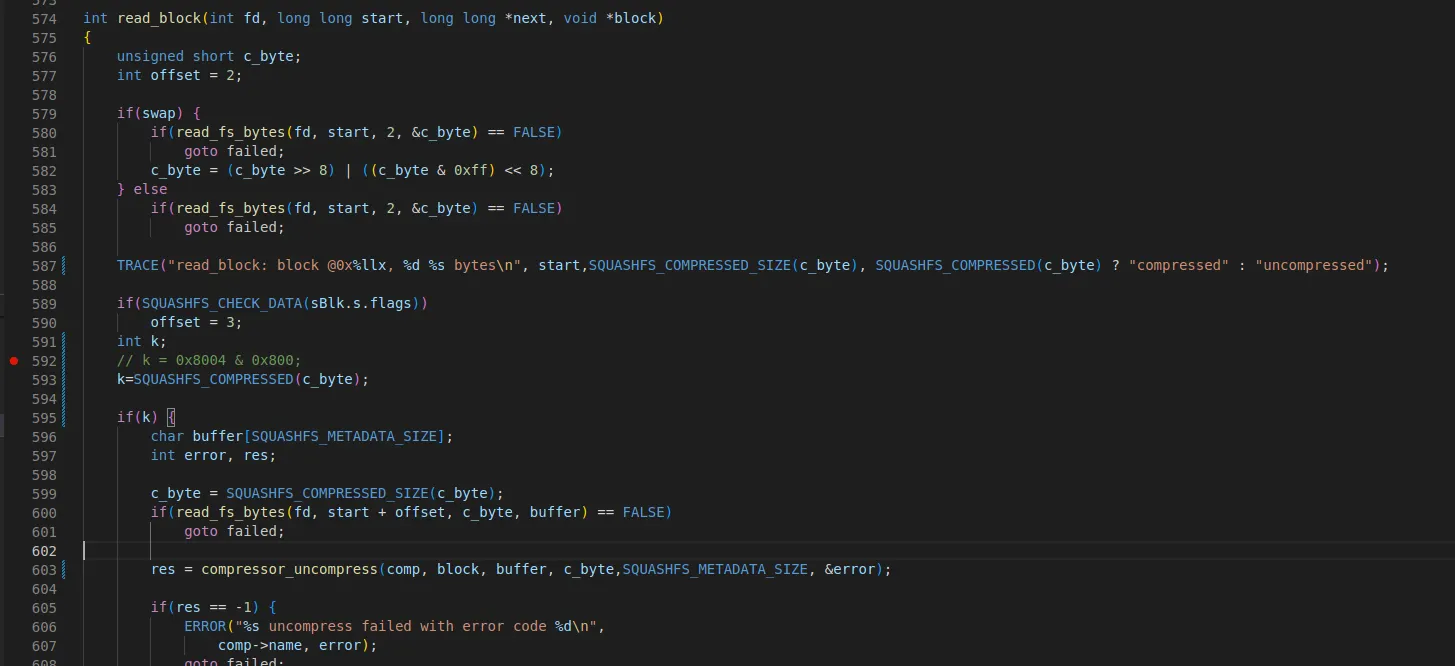Click goto failed on line 581
The width and height of the screenshot is (1455, 666).
pos(235,151)
